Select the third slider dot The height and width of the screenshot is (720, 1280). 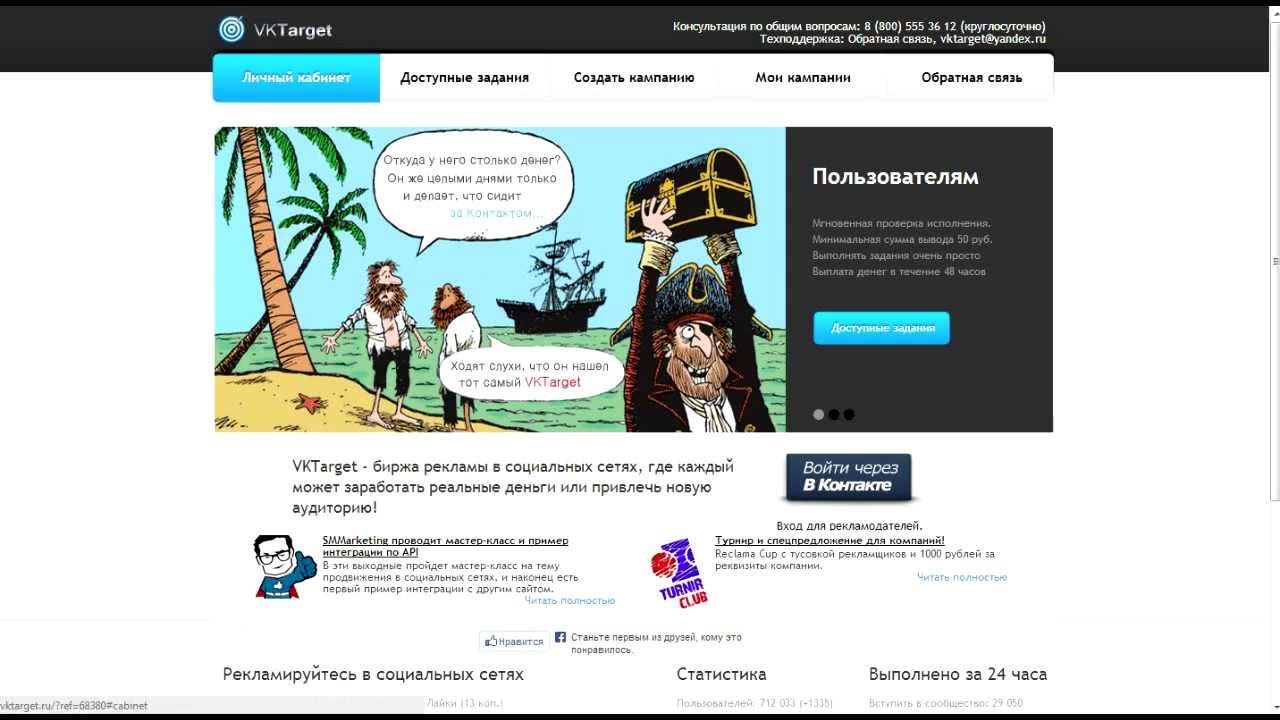click(849, 414)
